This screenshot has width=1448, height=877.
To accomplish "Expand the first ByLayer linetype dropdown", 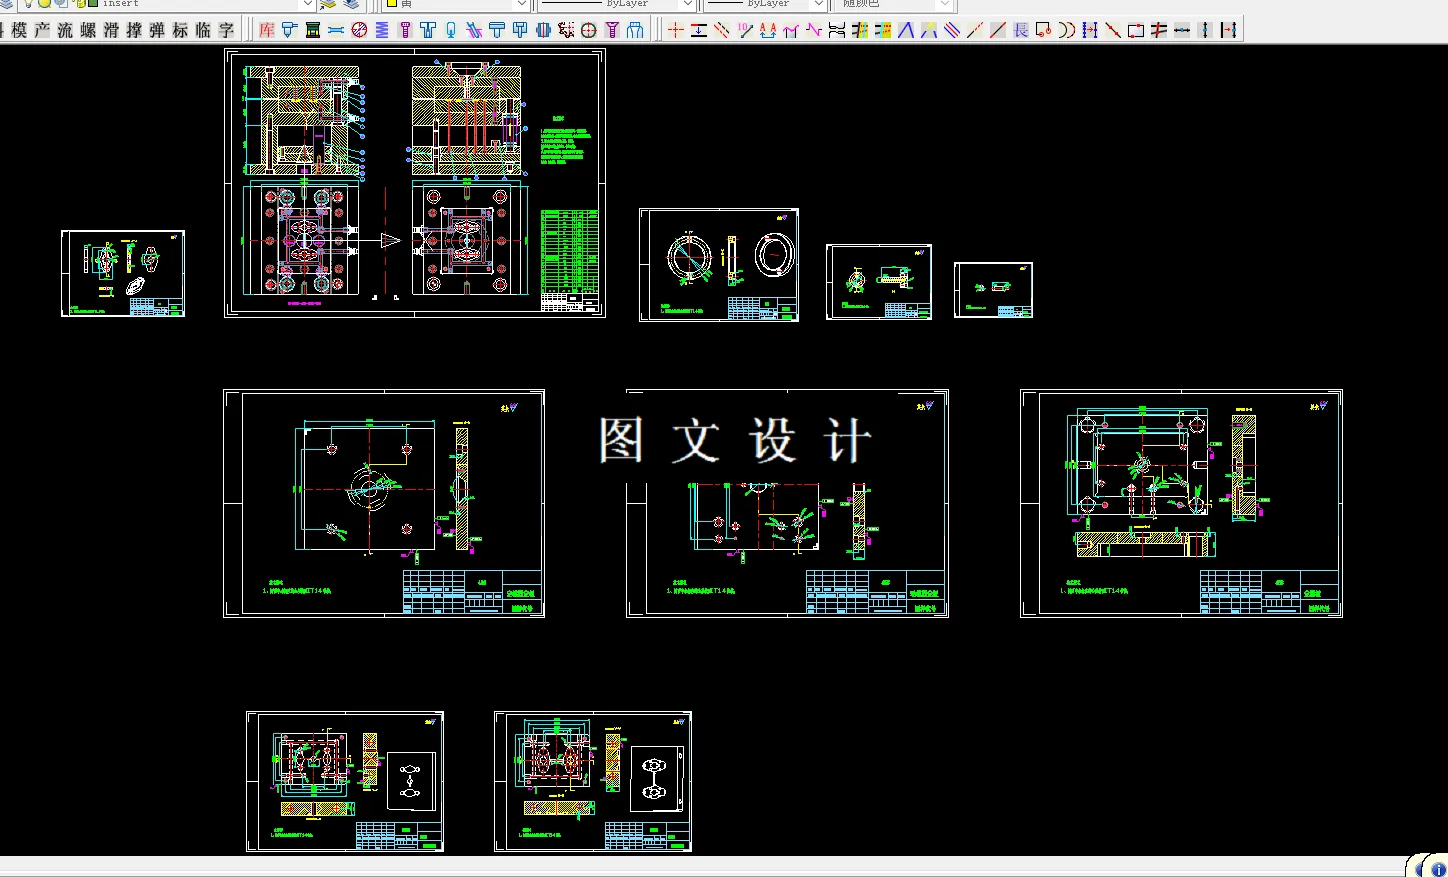I will (688, 4).
